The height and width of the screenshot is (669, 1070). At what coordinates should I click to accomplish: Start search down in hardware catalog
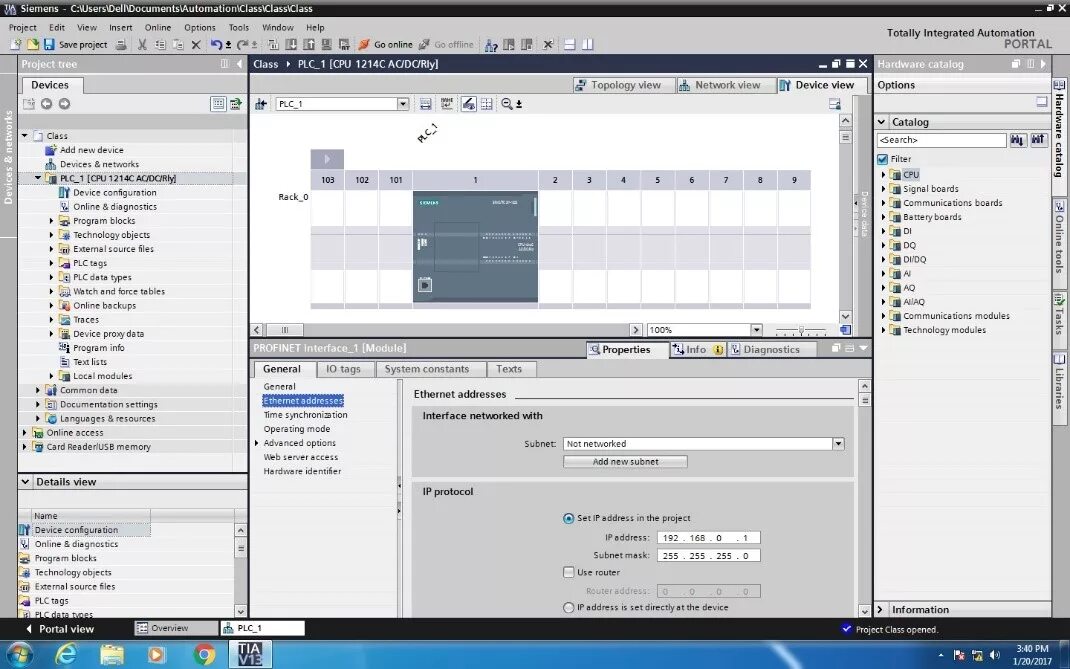1017,140
